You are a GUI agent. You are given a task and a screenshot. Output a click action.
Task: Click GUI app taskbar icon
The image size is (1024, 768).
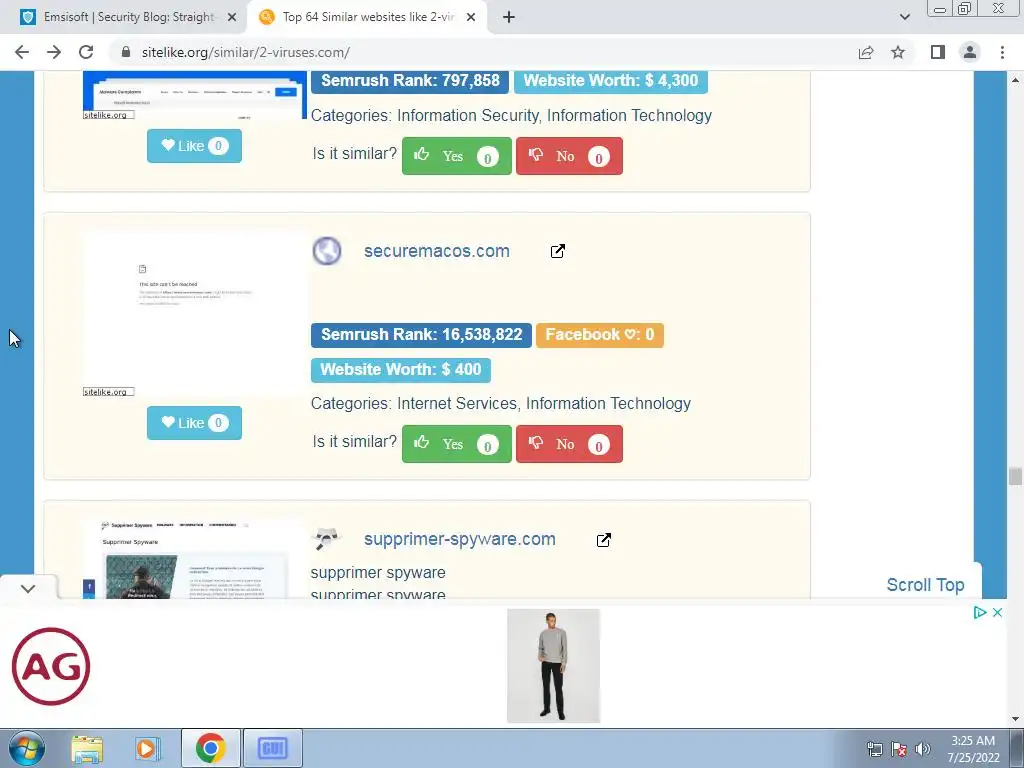(x=272, y=748)
